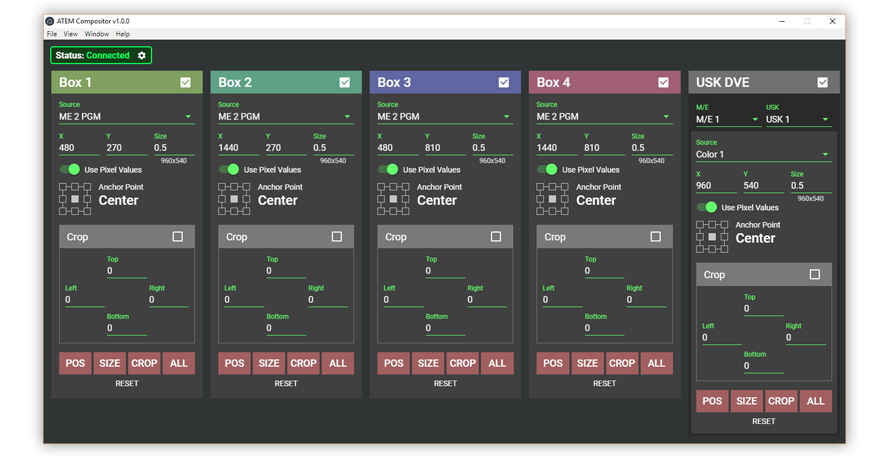Disable Box 2 enable checkbox

pyautogui.click(x=344, y=82)
